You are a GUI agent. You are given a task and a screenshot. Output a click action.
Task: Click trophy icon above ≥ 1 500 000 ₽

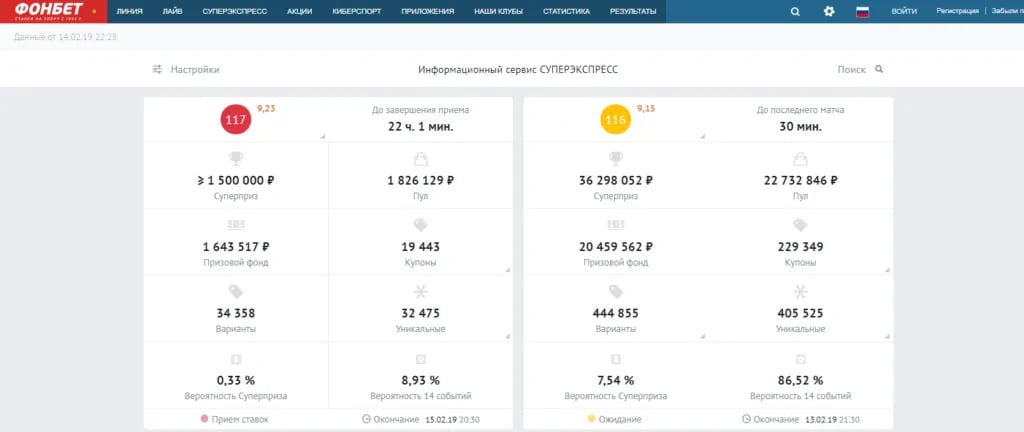(236, 158)
